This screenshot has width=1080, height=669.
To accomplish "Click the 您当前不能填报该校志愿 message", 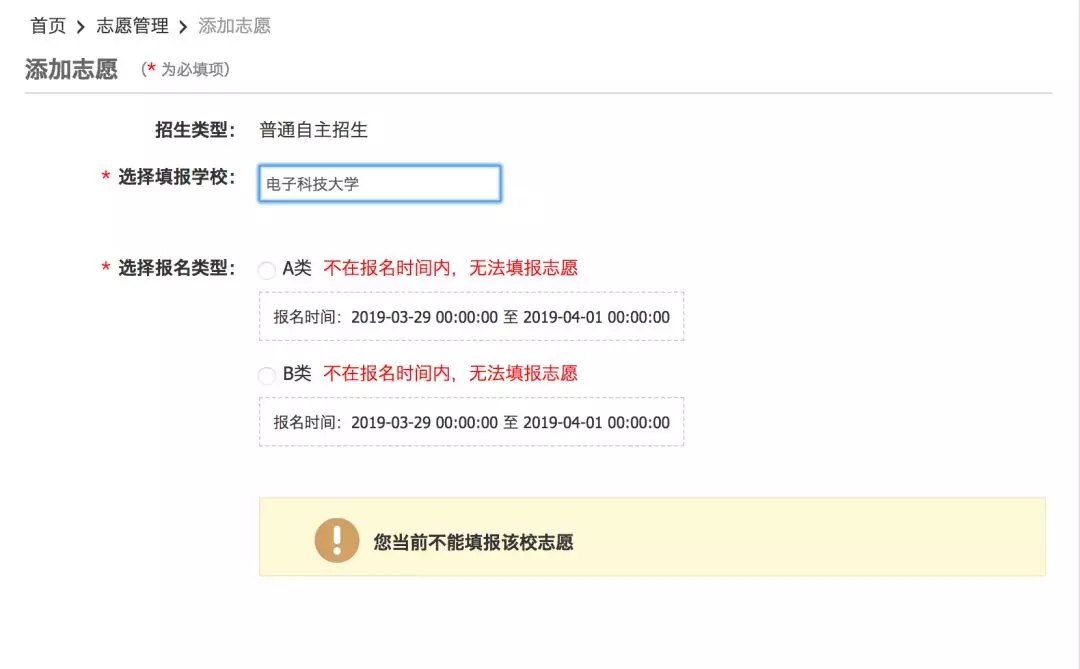I will (473, 542).
